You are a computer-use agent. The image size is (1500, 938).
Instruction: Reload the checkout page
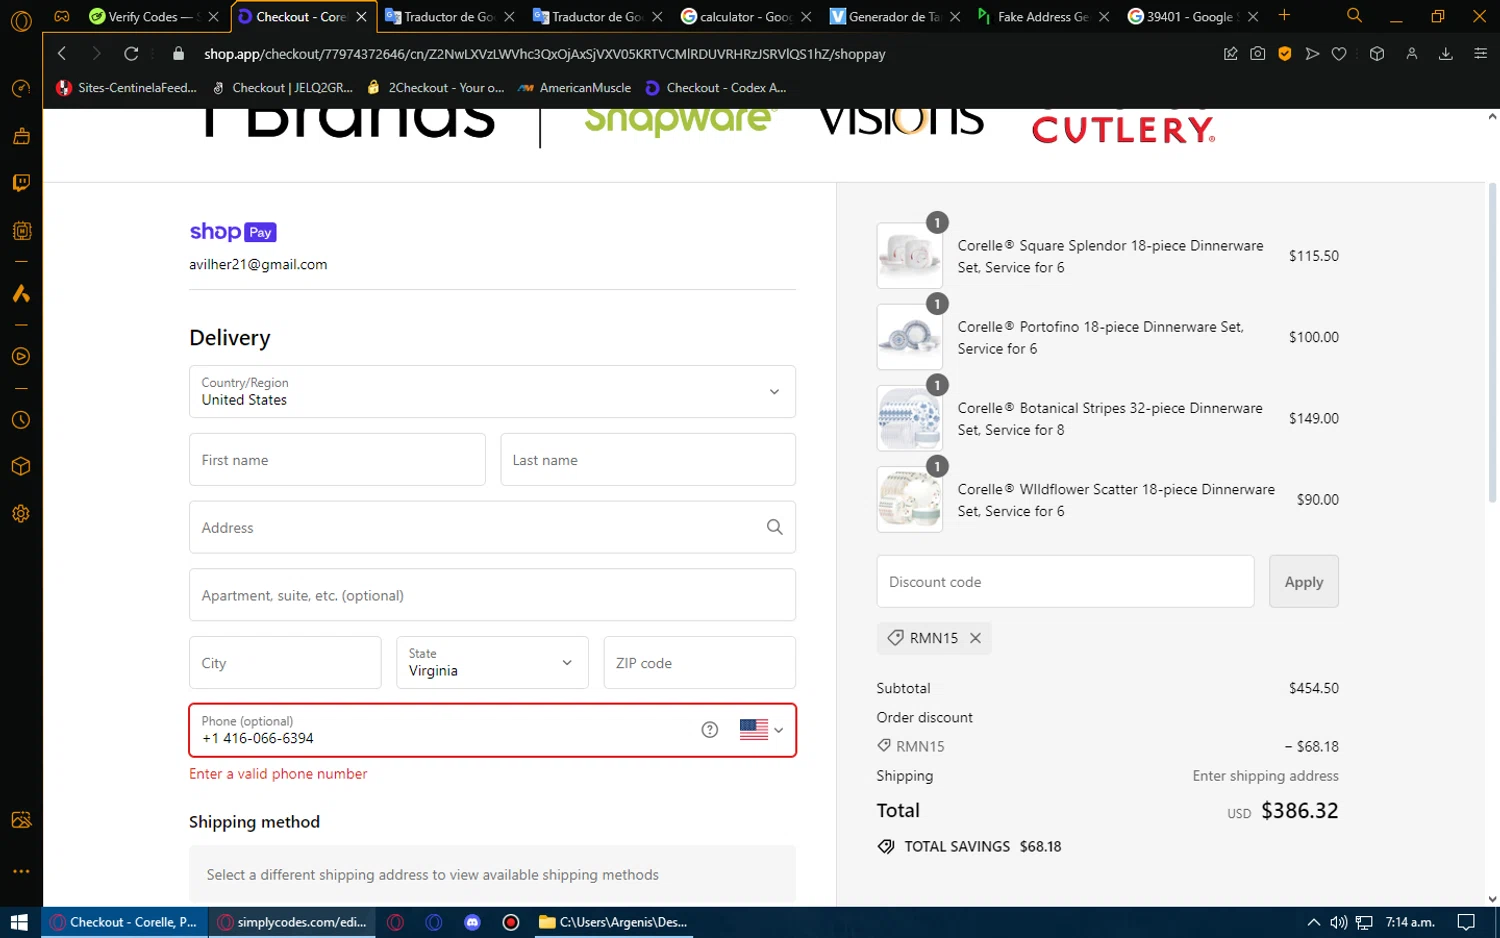point(131,54)
